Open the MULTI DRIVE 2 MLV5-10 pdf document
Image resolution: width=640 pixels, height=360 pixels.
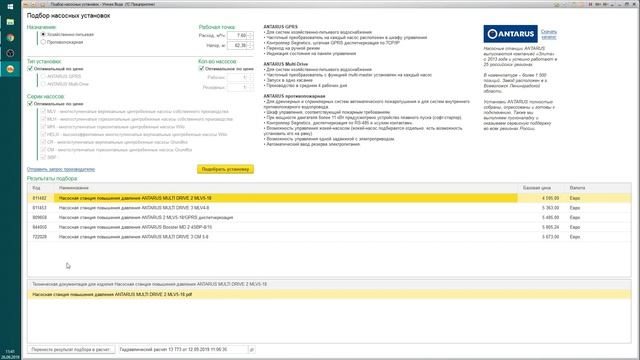[x=329, y=294]
